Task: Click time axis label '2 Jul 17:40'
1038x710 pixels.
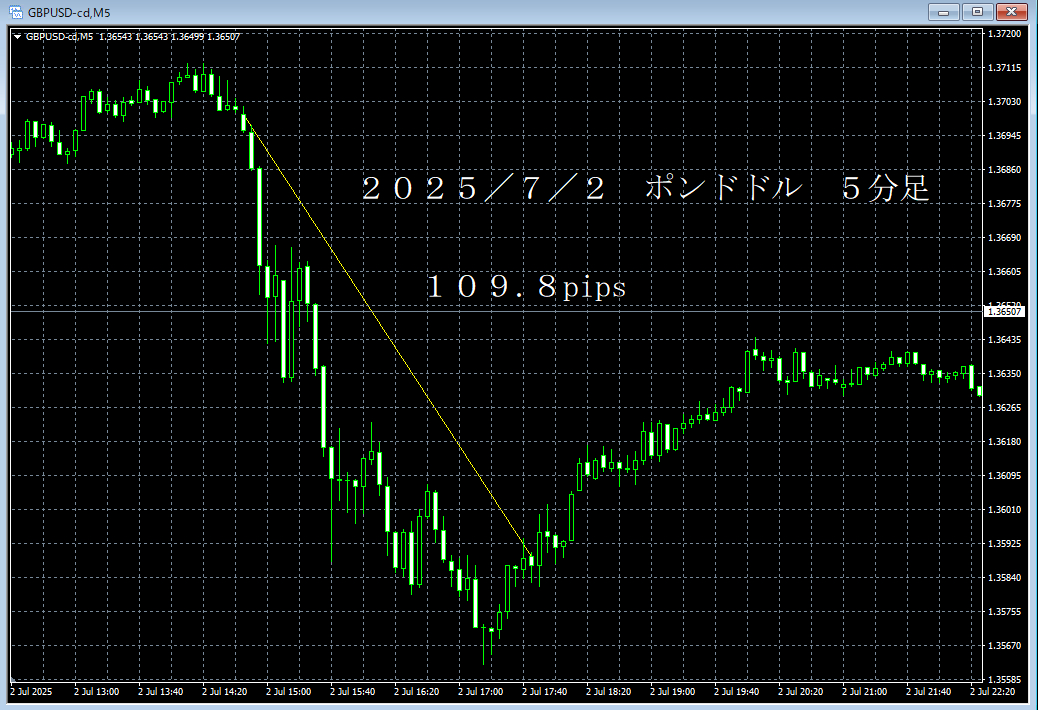Action: click(x=545, y=691)
